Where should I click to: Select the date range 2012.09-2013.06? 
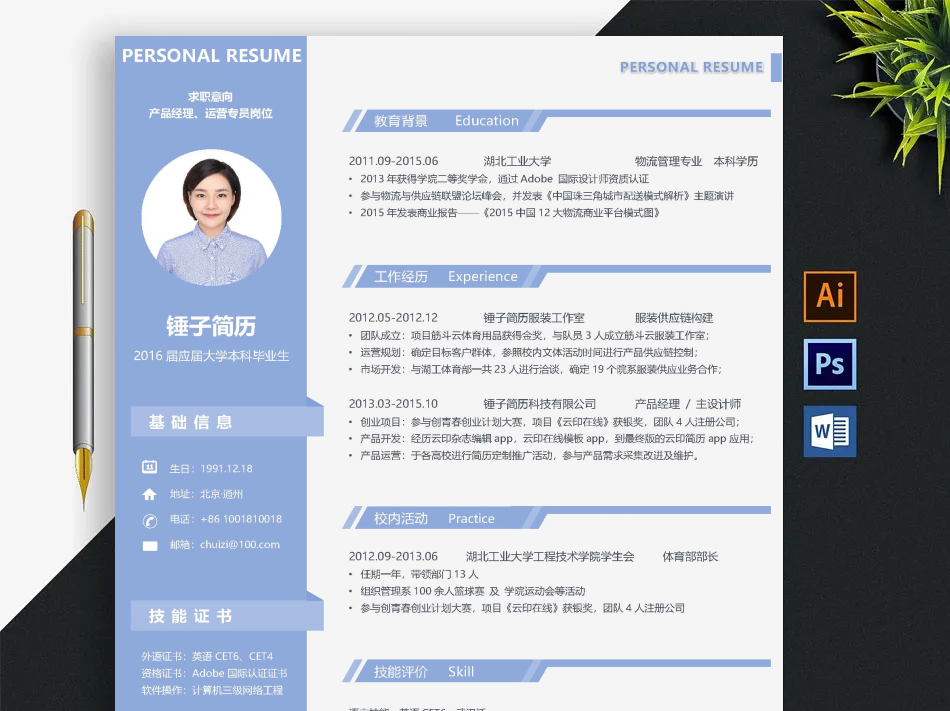click(x=393, y=557)
